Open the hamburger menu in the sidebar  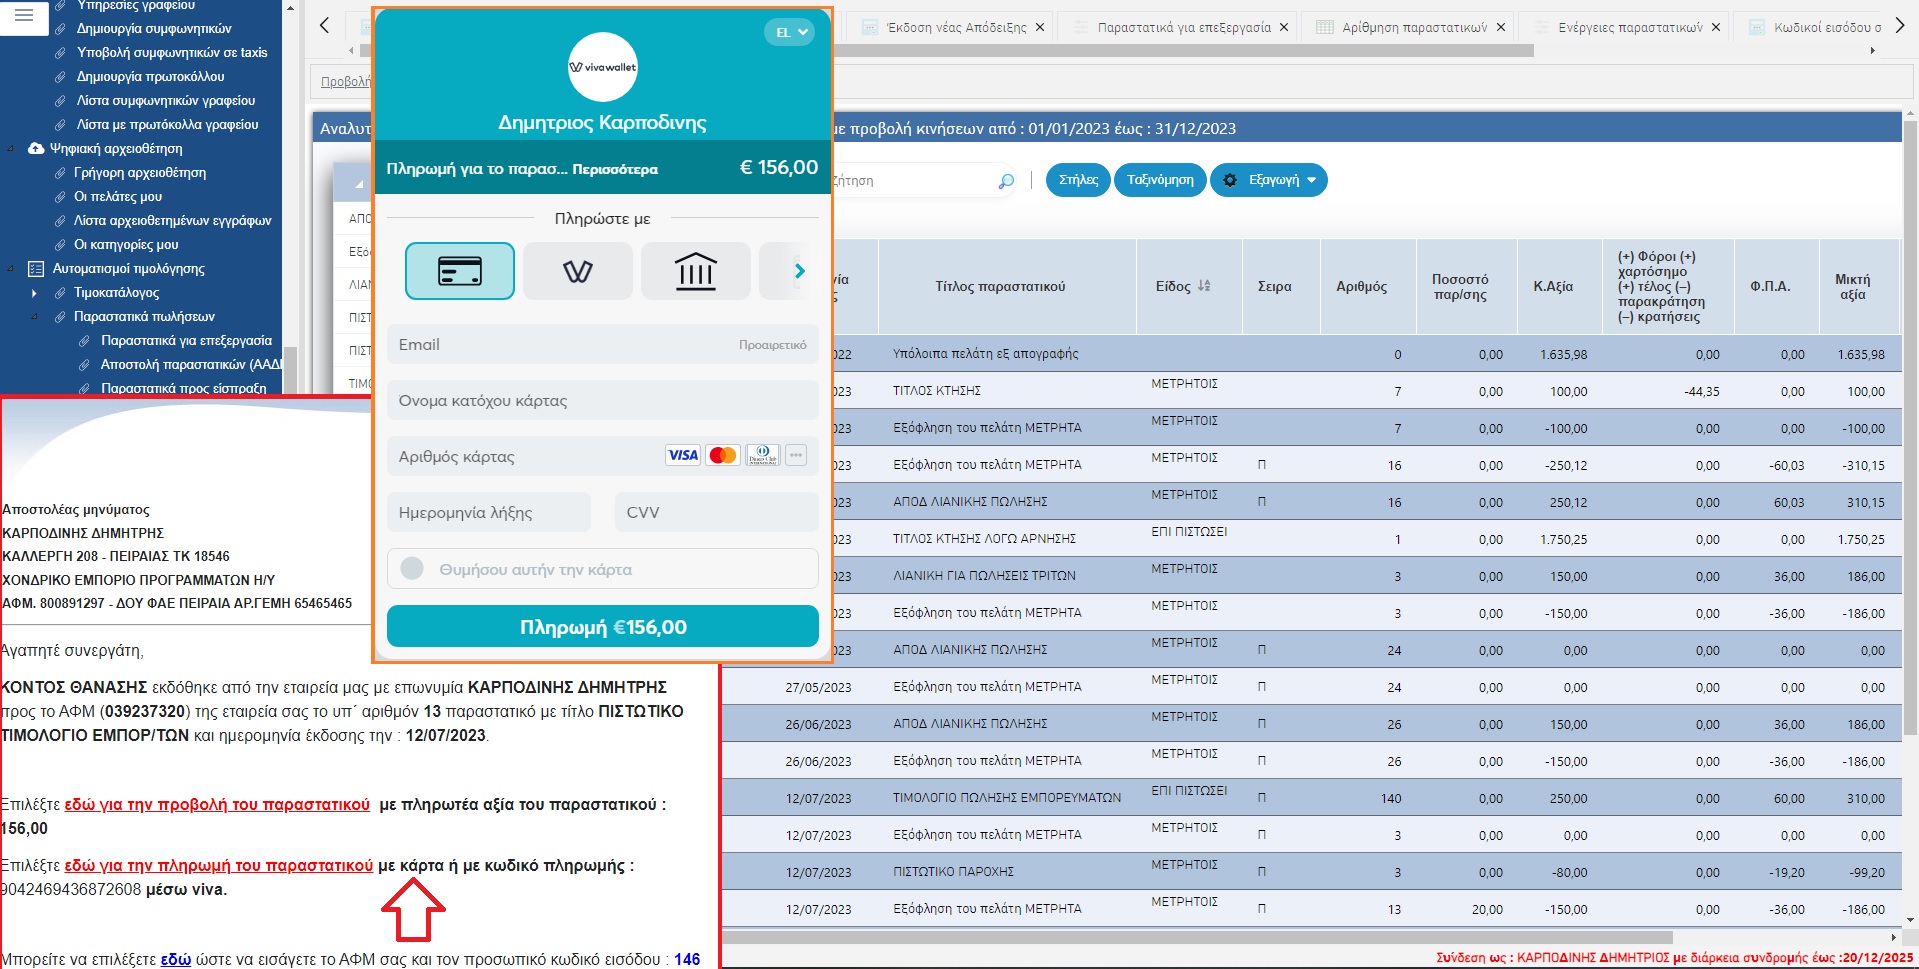click(x=24, y=15)
